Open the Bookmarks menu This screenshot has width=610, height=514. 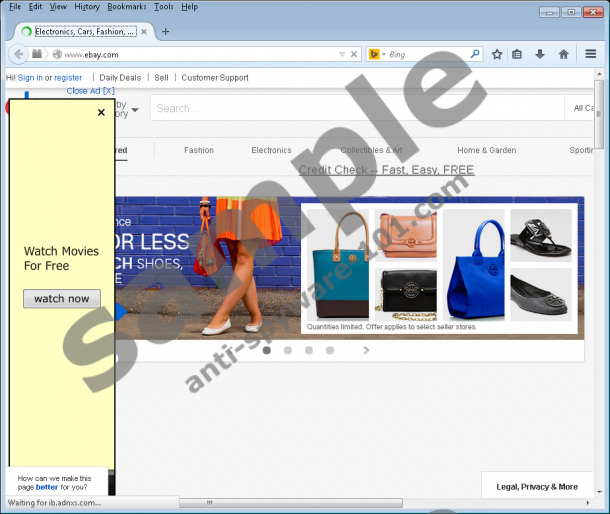coord(126,7)
